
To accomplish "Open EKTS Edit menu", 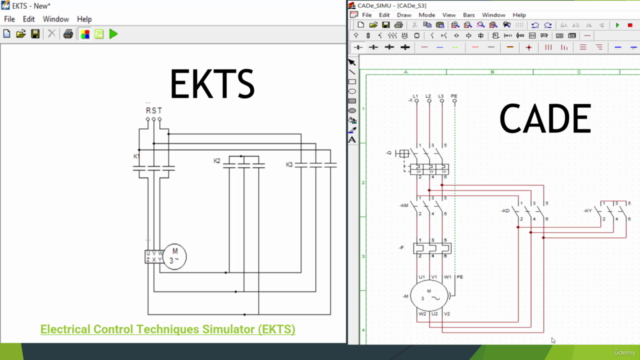I will (x=29, y=19).
